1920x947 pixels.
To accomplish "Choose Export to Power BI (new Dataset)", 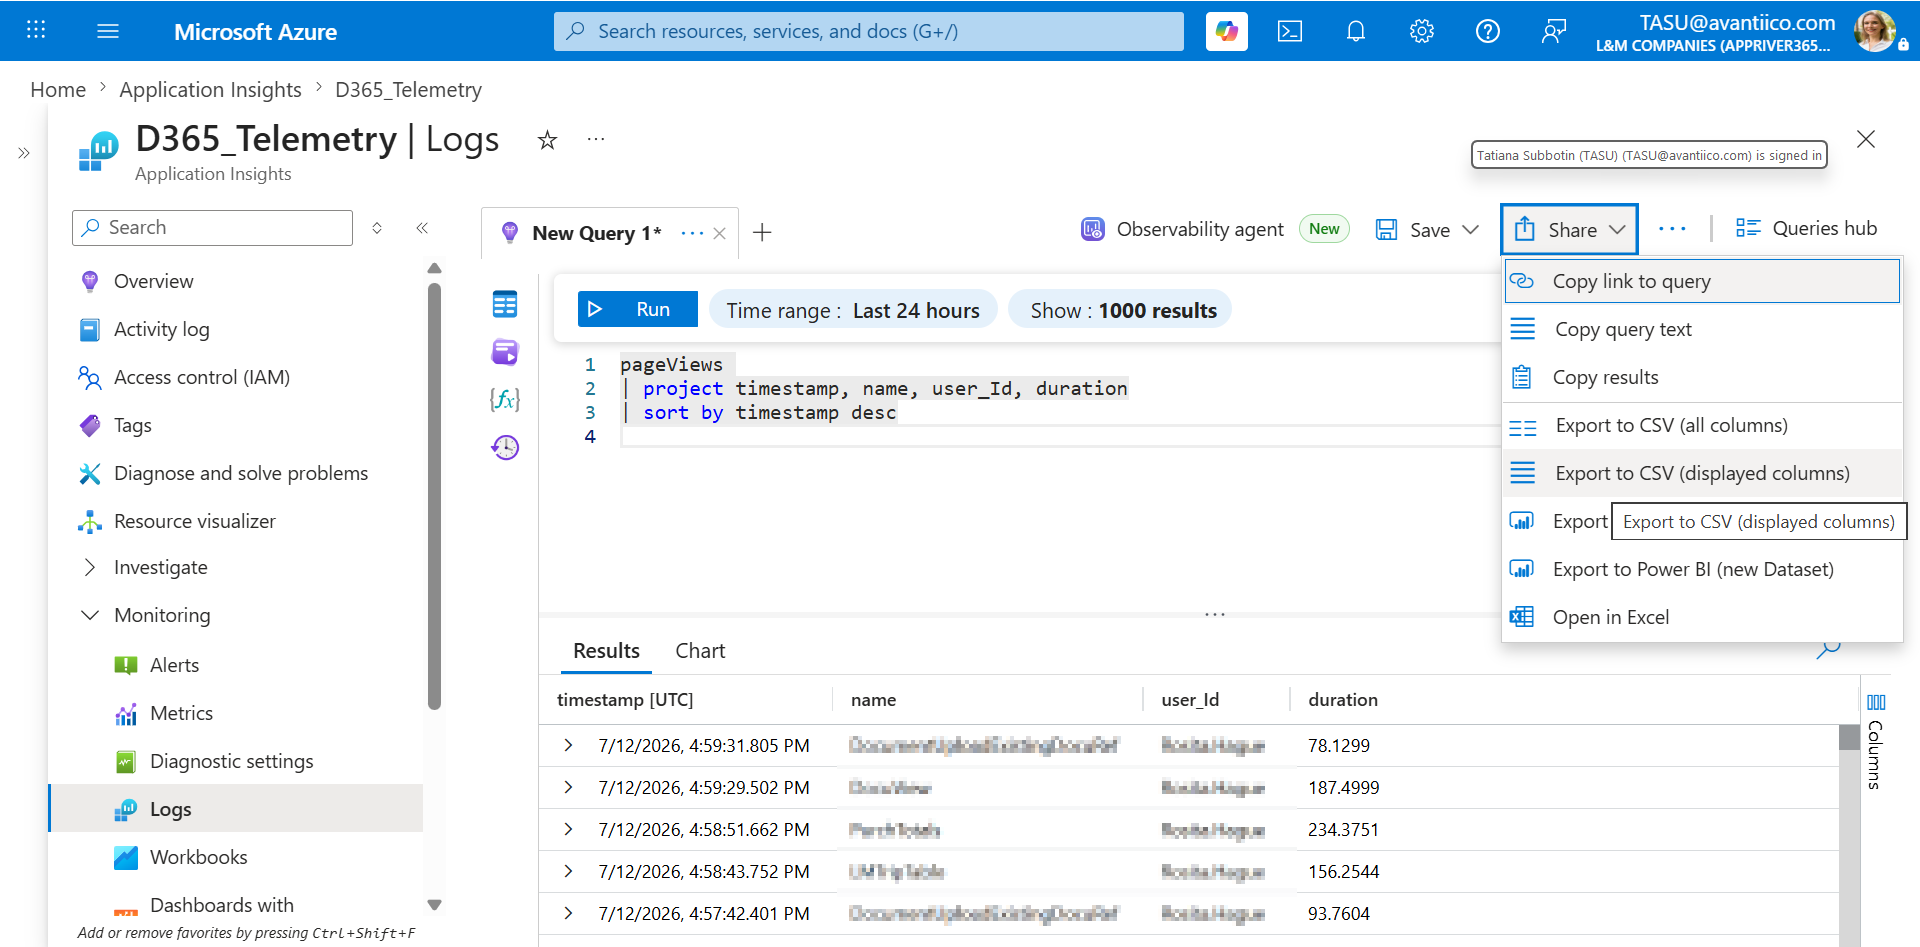I will [1702, 569].
